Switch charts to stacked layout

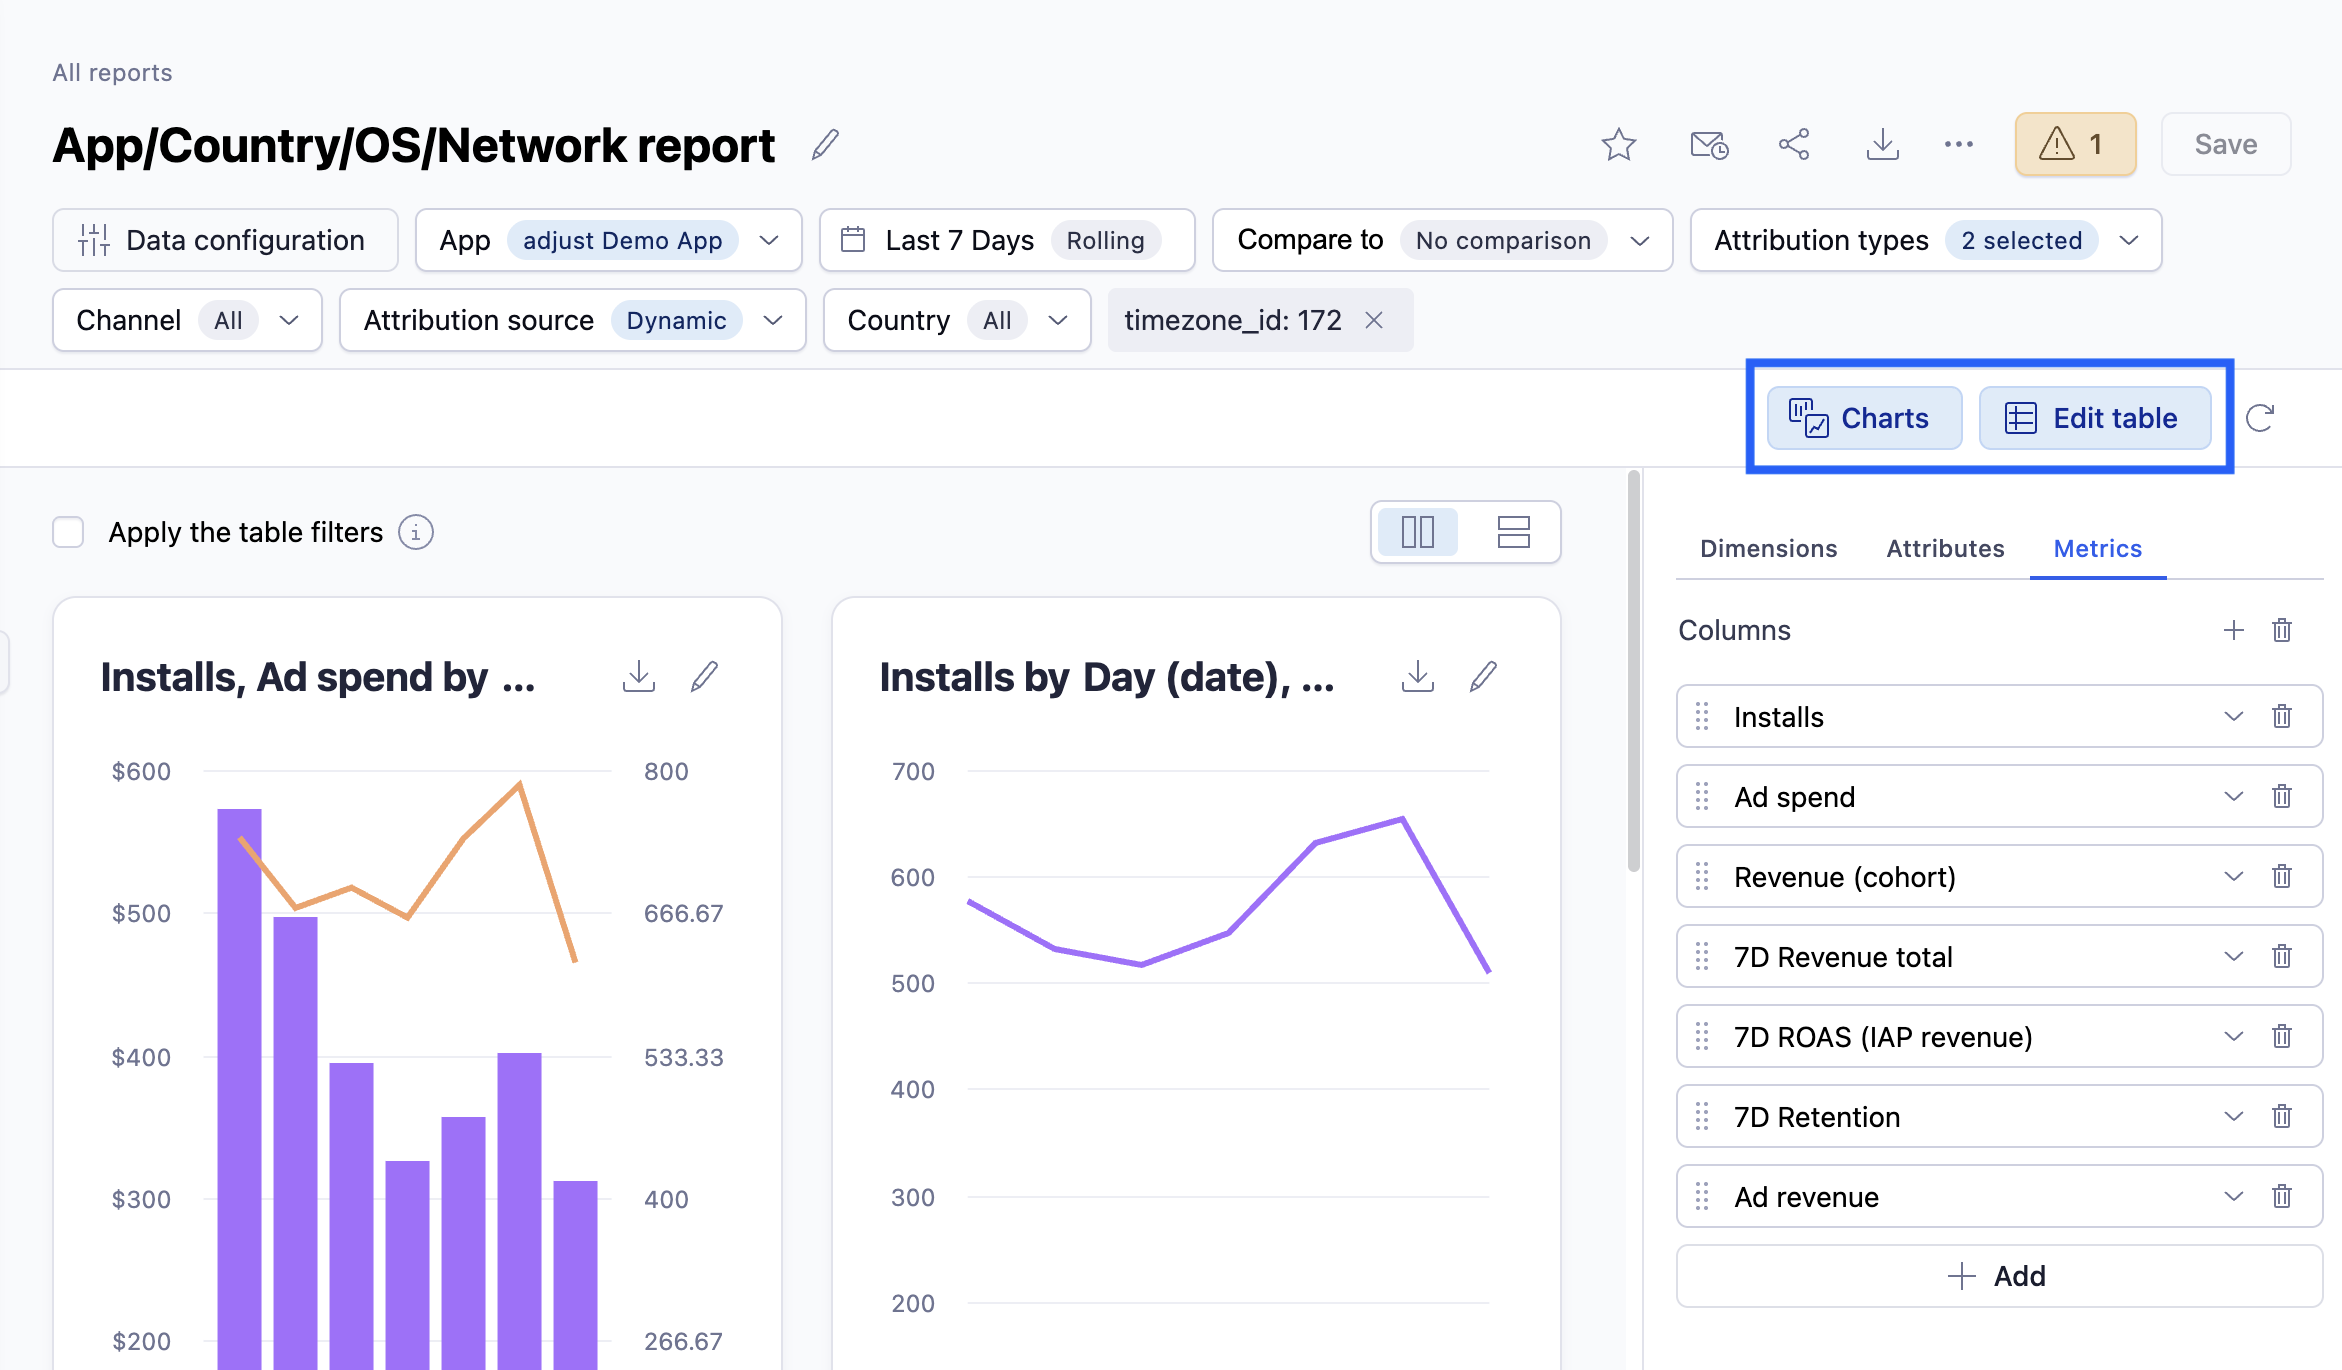coord(1513,532)
